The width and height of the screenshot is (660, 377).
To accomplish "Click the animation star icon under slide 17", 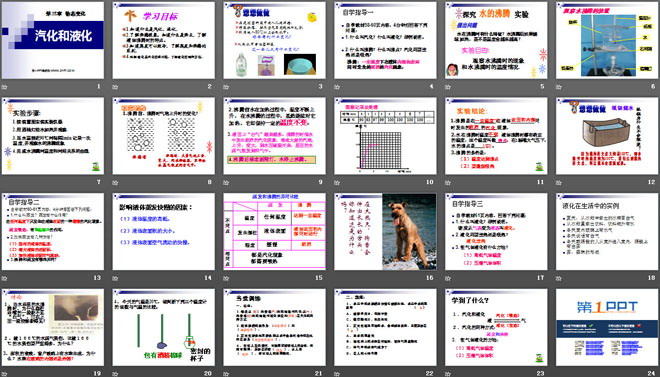I will (448, 278).
